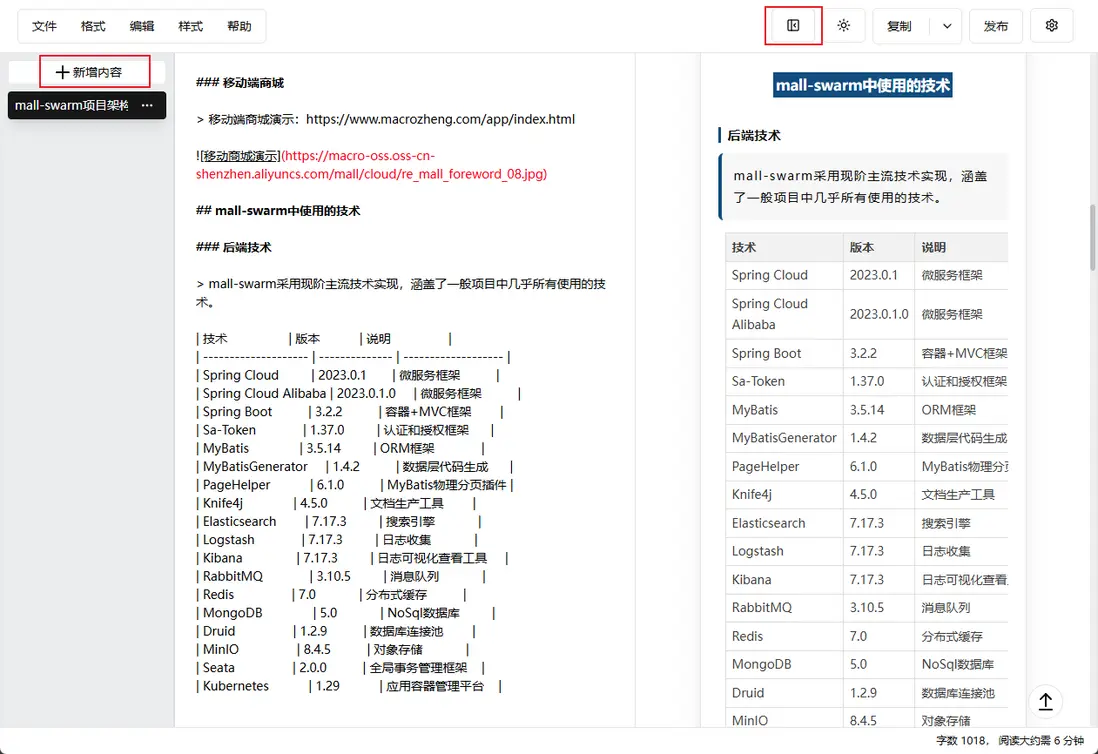Click the 后端技术 heading in preview
Image resolution: width=1098 pixels, height=754 pixels.
(753, 136)
